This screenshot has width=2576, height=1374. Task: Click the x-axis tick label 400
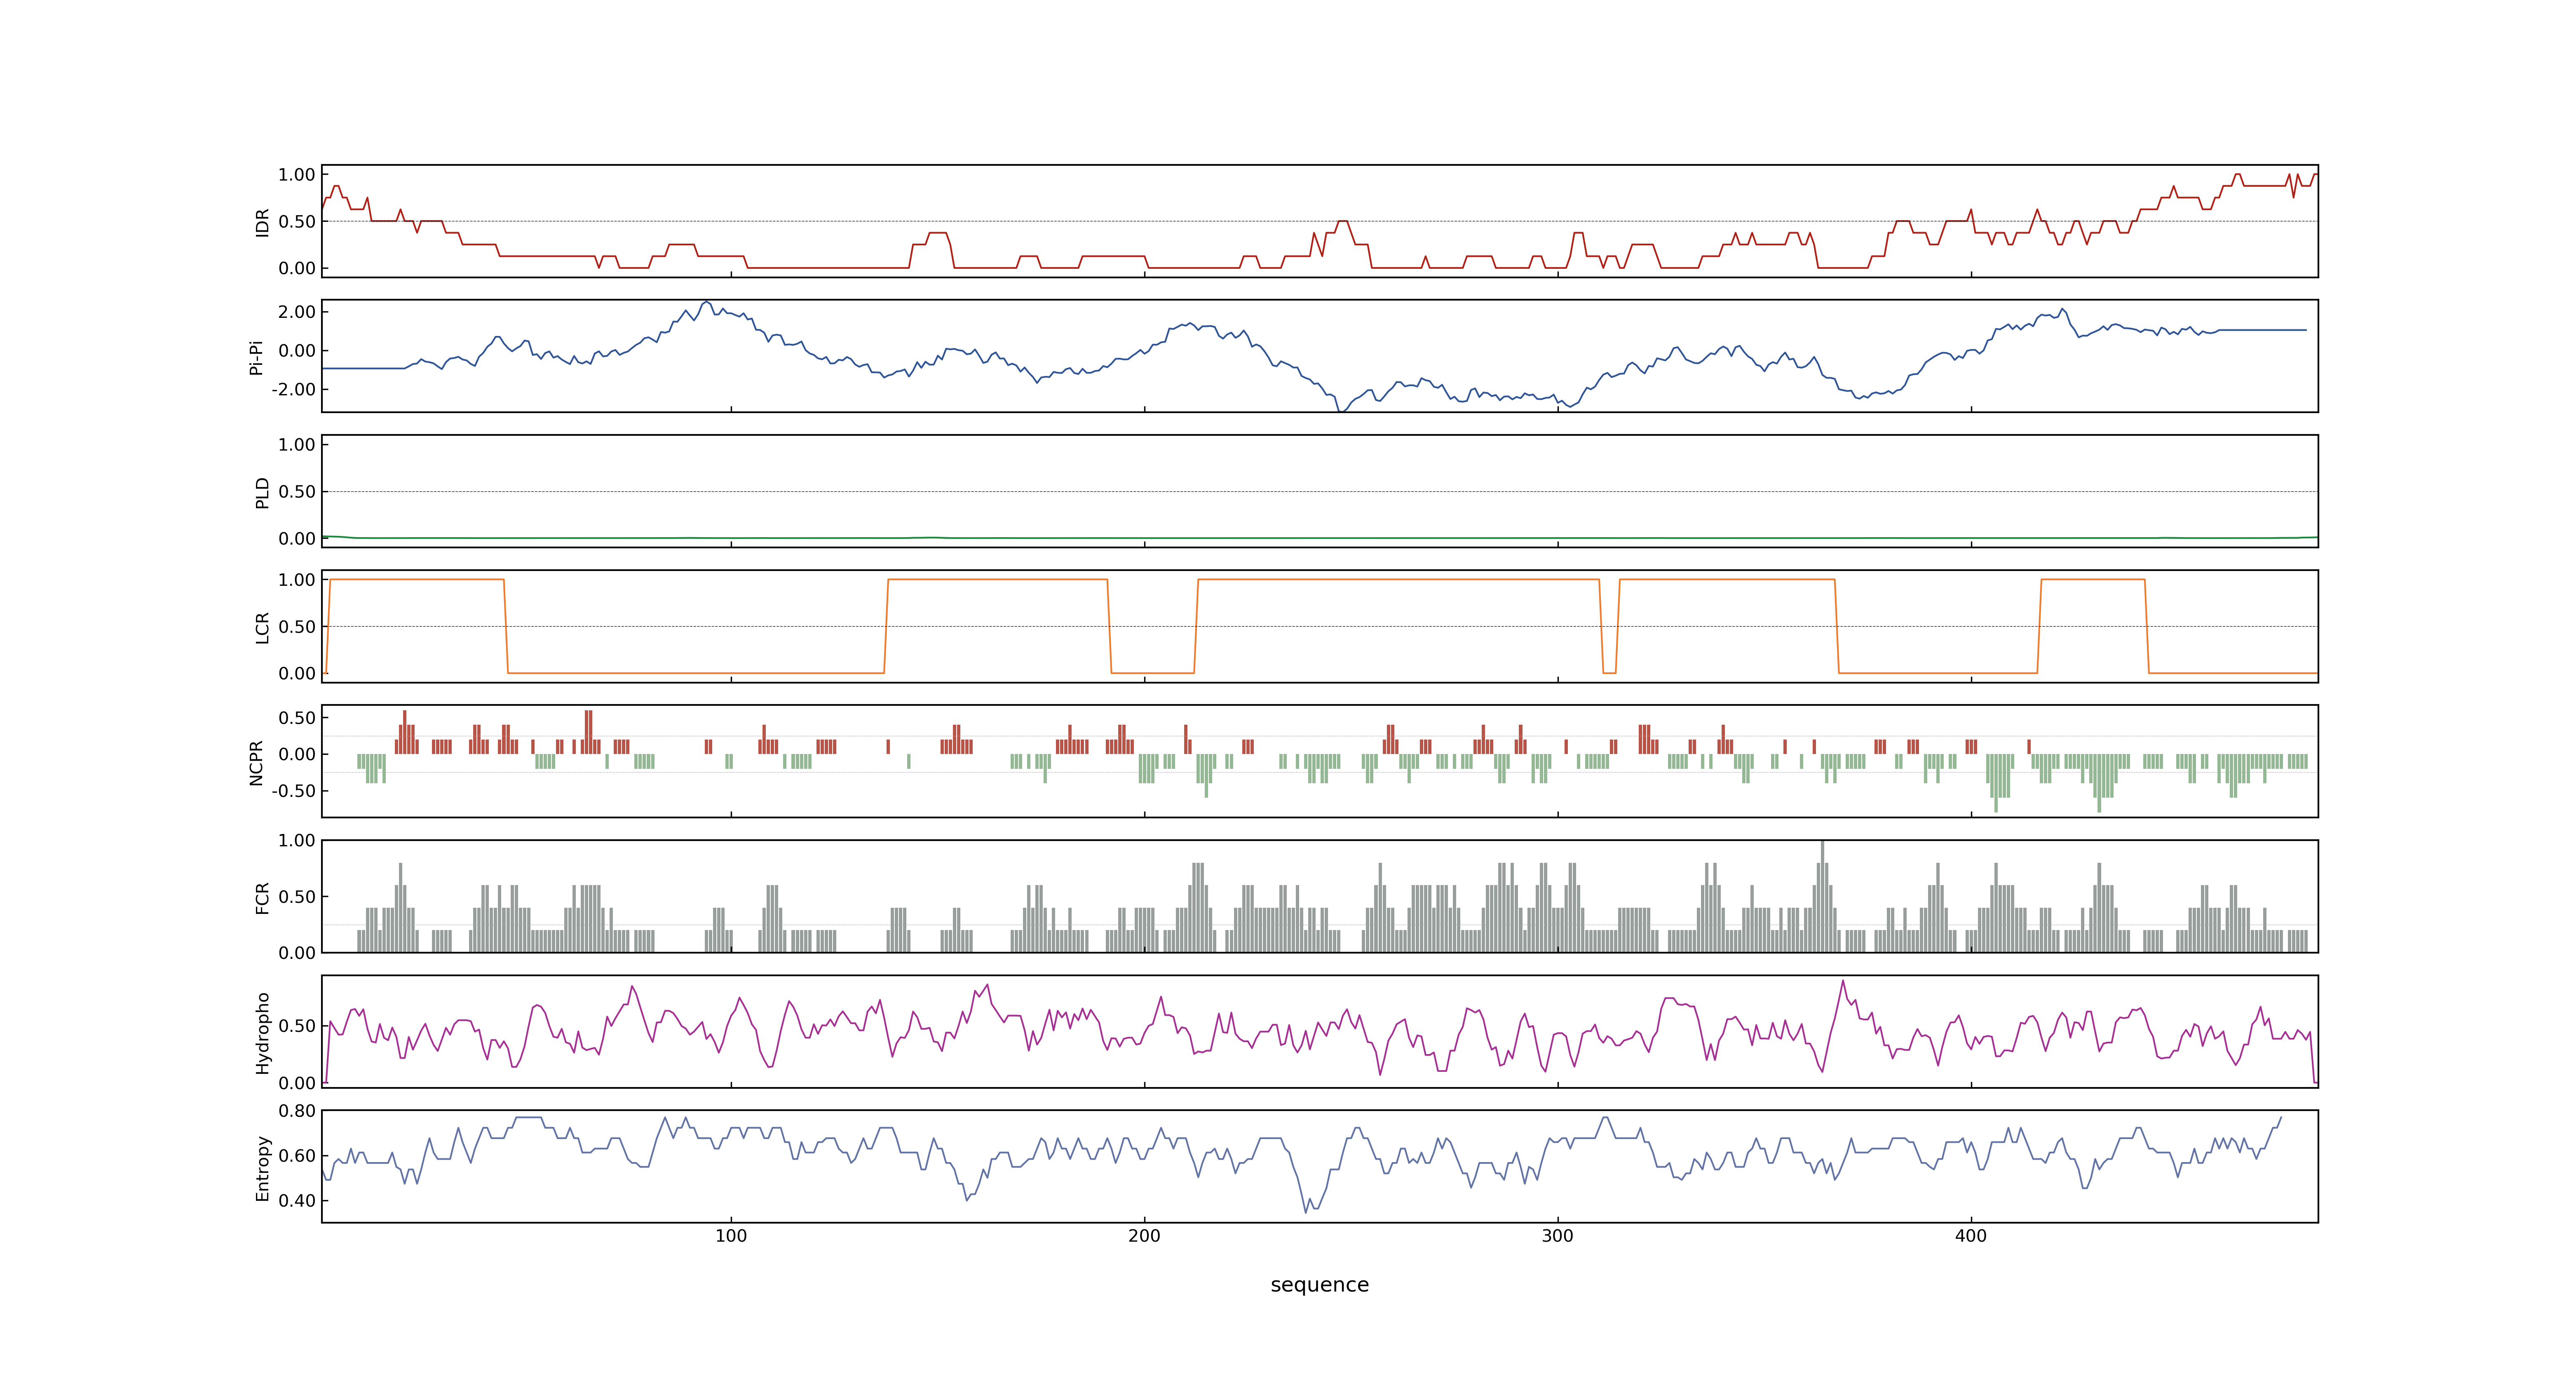pos(1970,1236)
